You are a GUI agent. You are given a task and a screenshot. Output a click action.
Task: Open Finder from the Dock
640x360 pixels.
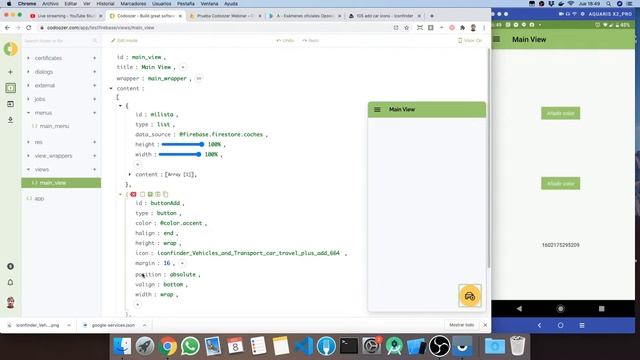click(122, 346)
